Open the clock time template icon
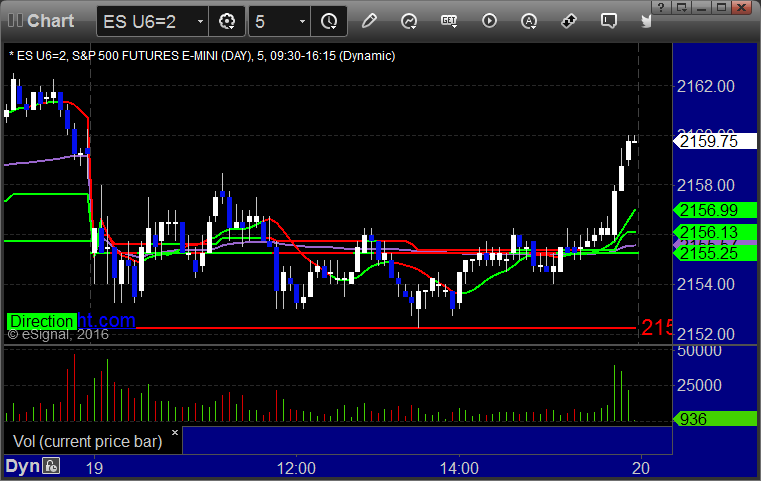This screenshot has height=481, width=761. click(x=329, y=21)
